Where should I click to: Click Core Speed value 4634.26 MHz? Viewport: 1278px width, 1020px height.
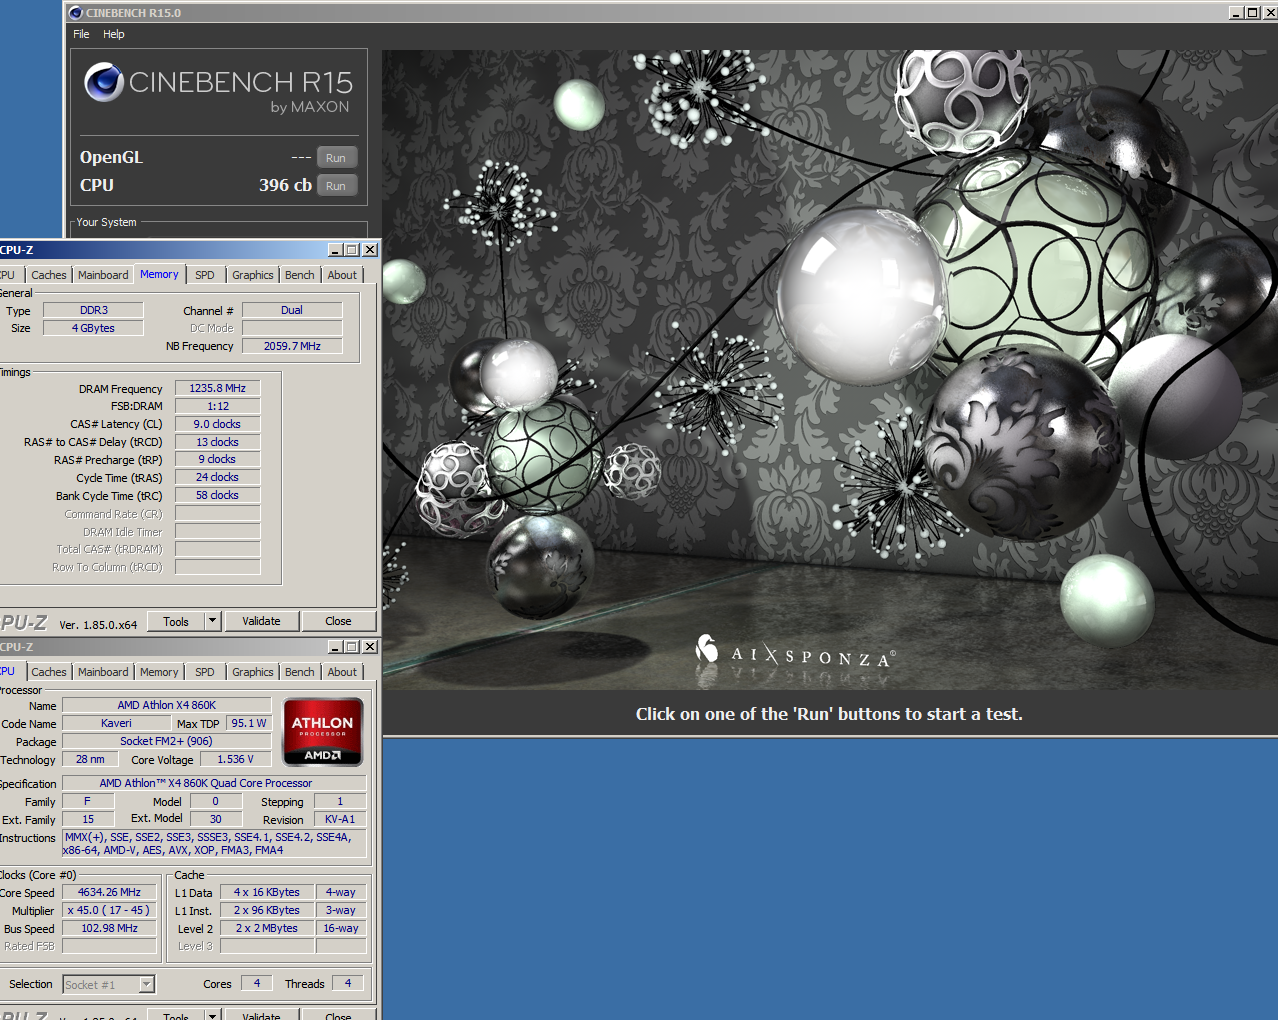coord(110,892)
